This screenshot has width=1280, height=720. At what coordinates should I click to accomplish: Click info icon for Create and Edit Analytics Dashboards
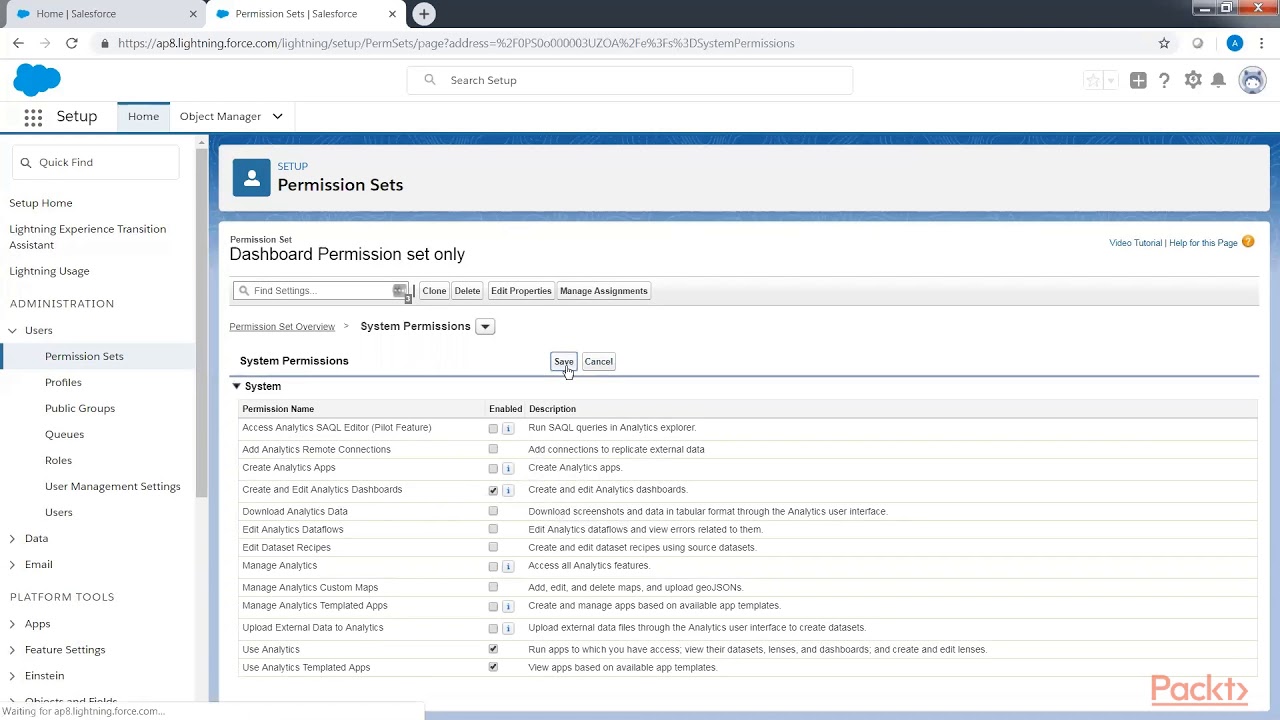508,490
